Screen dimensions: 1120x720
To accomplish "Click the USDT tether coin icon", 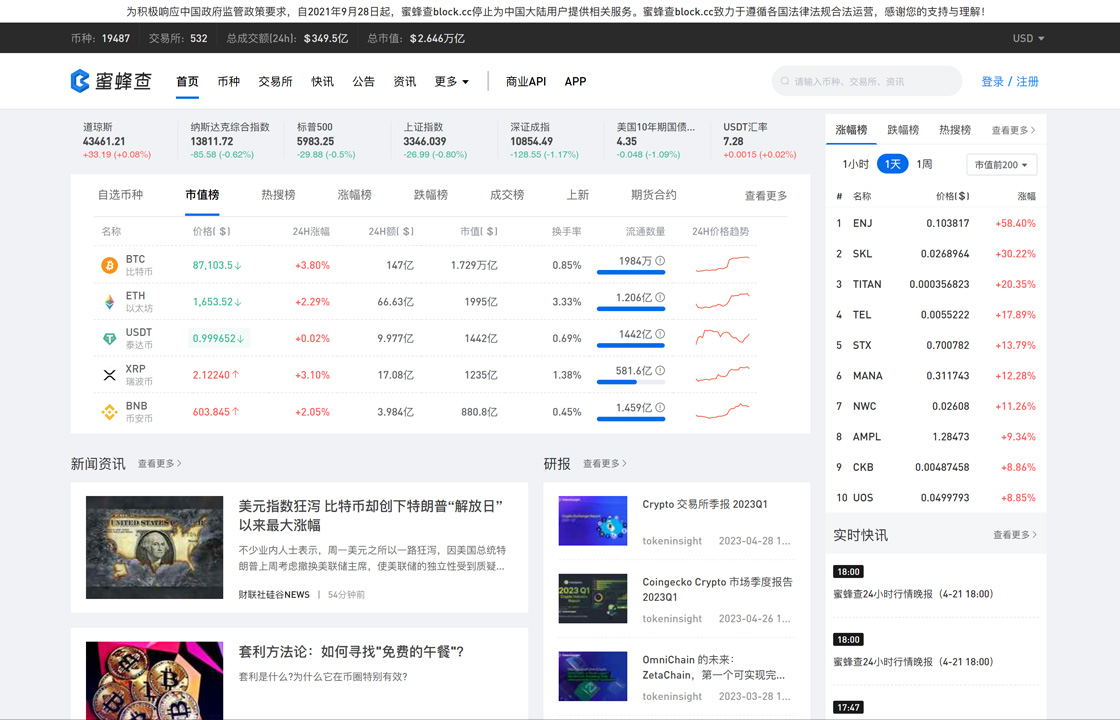I will click(x=109, y=339).
